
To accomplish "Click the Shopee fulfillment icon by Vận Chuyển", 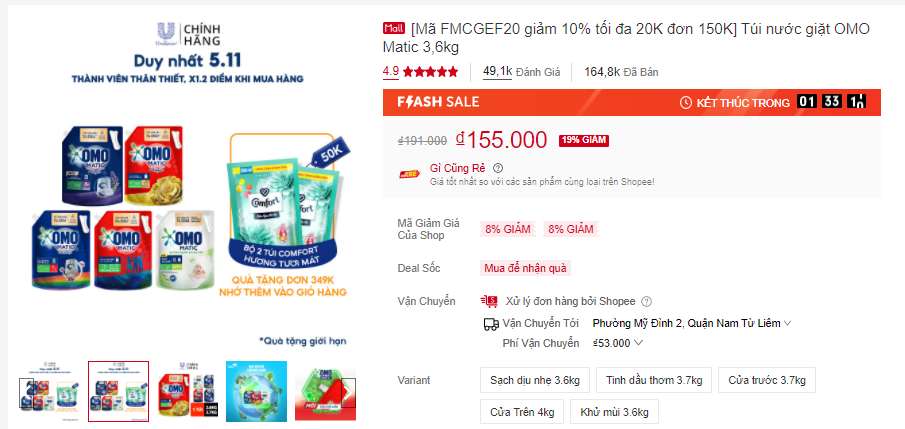I will click(489, 301).
